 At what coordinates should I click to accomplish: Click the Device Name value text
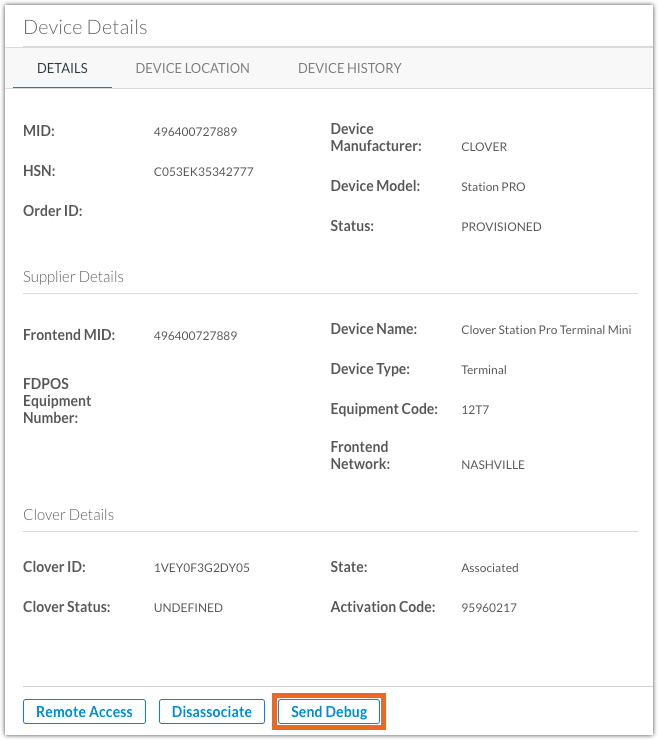coord(546,330)
